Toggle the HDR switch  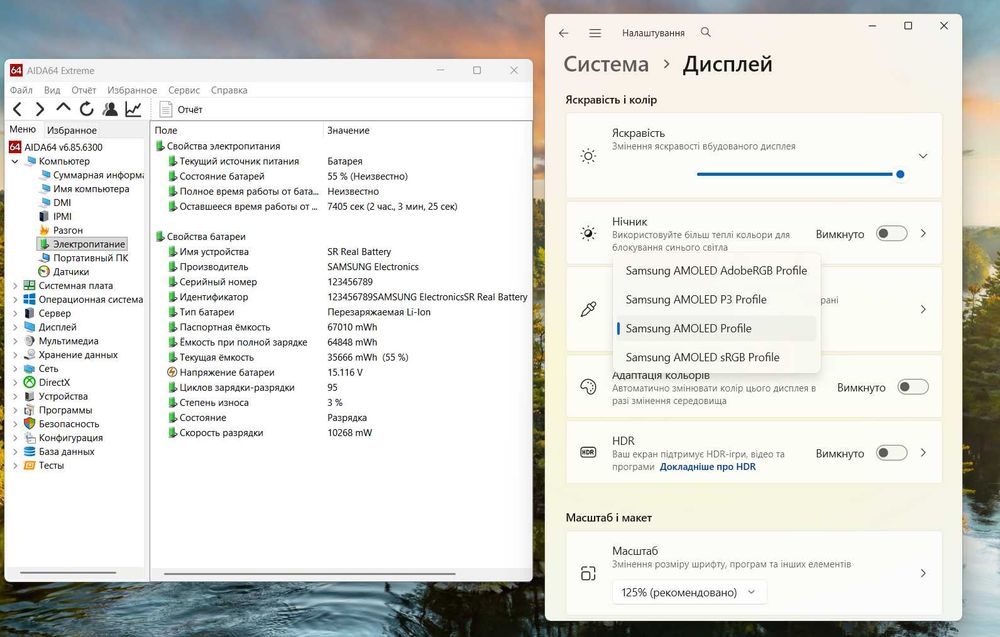[x=891, y=453]
